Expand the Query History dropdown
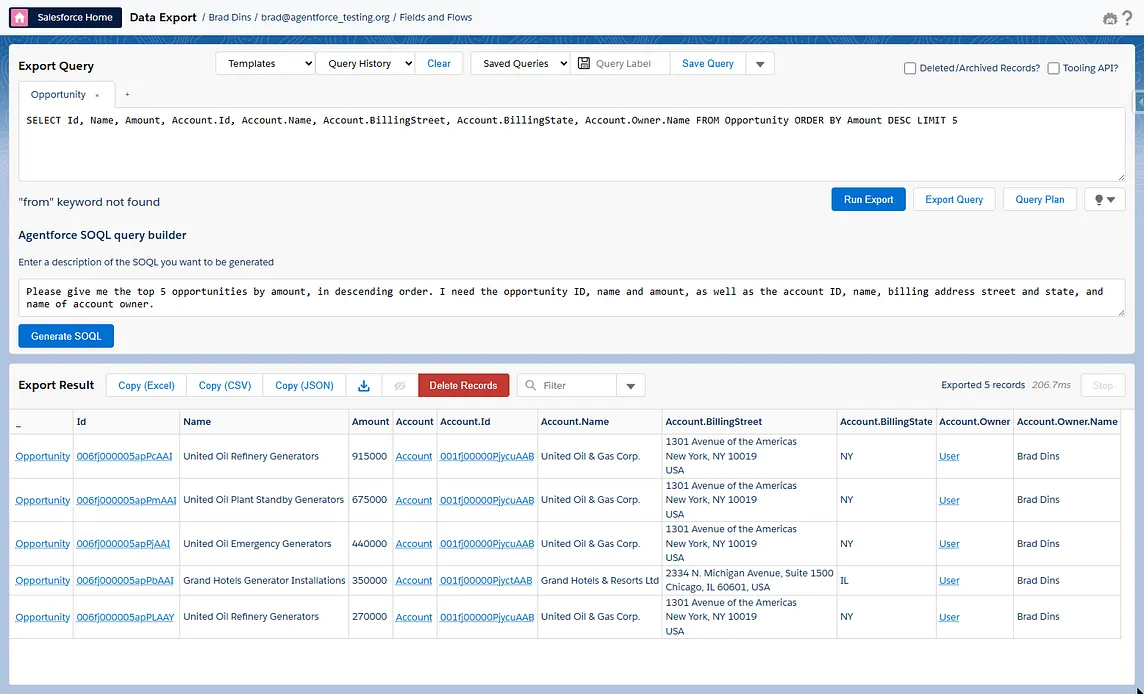1144x694 pixels. tap(365, 63)
